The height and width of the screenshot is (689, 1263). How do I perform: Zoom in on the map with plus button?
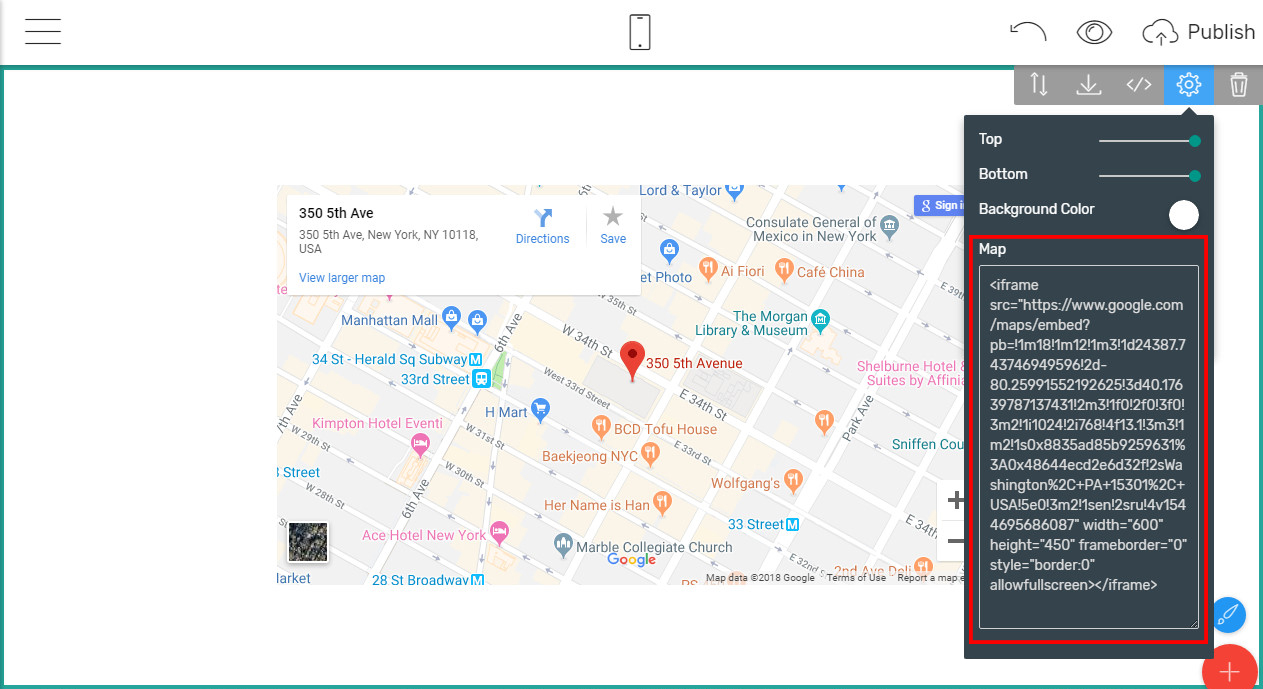(x=956, y=498)
